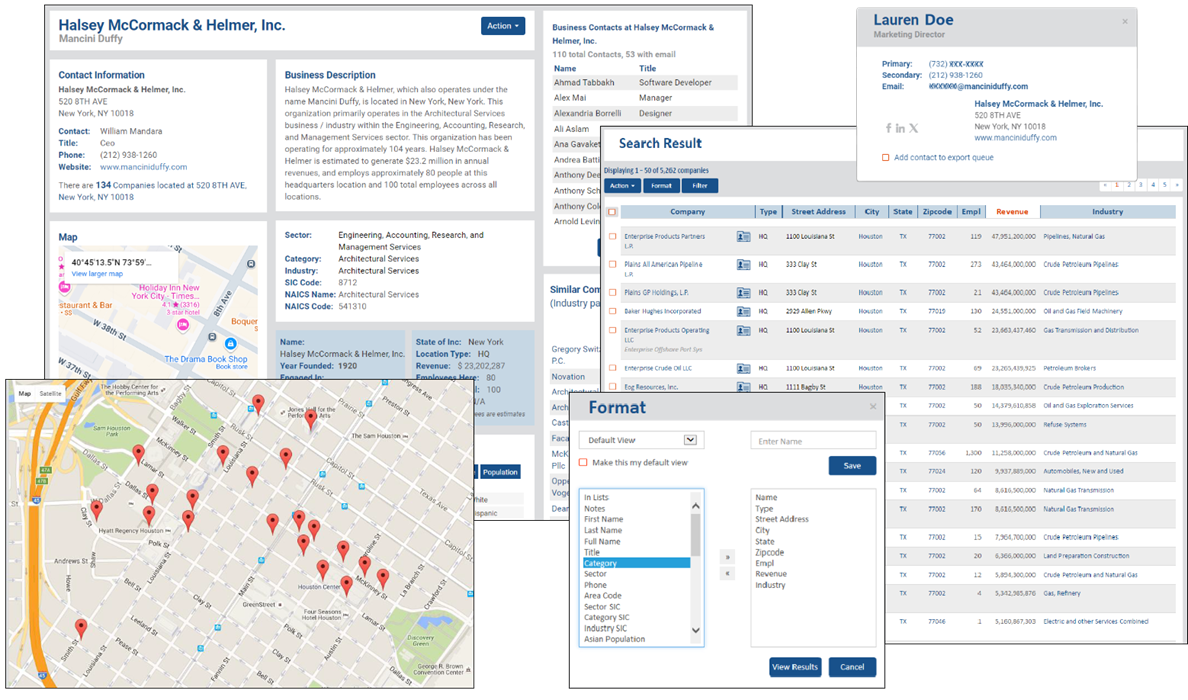
Task: Open the Eog Resources, Inc. company link
Action: coord(652,387)
